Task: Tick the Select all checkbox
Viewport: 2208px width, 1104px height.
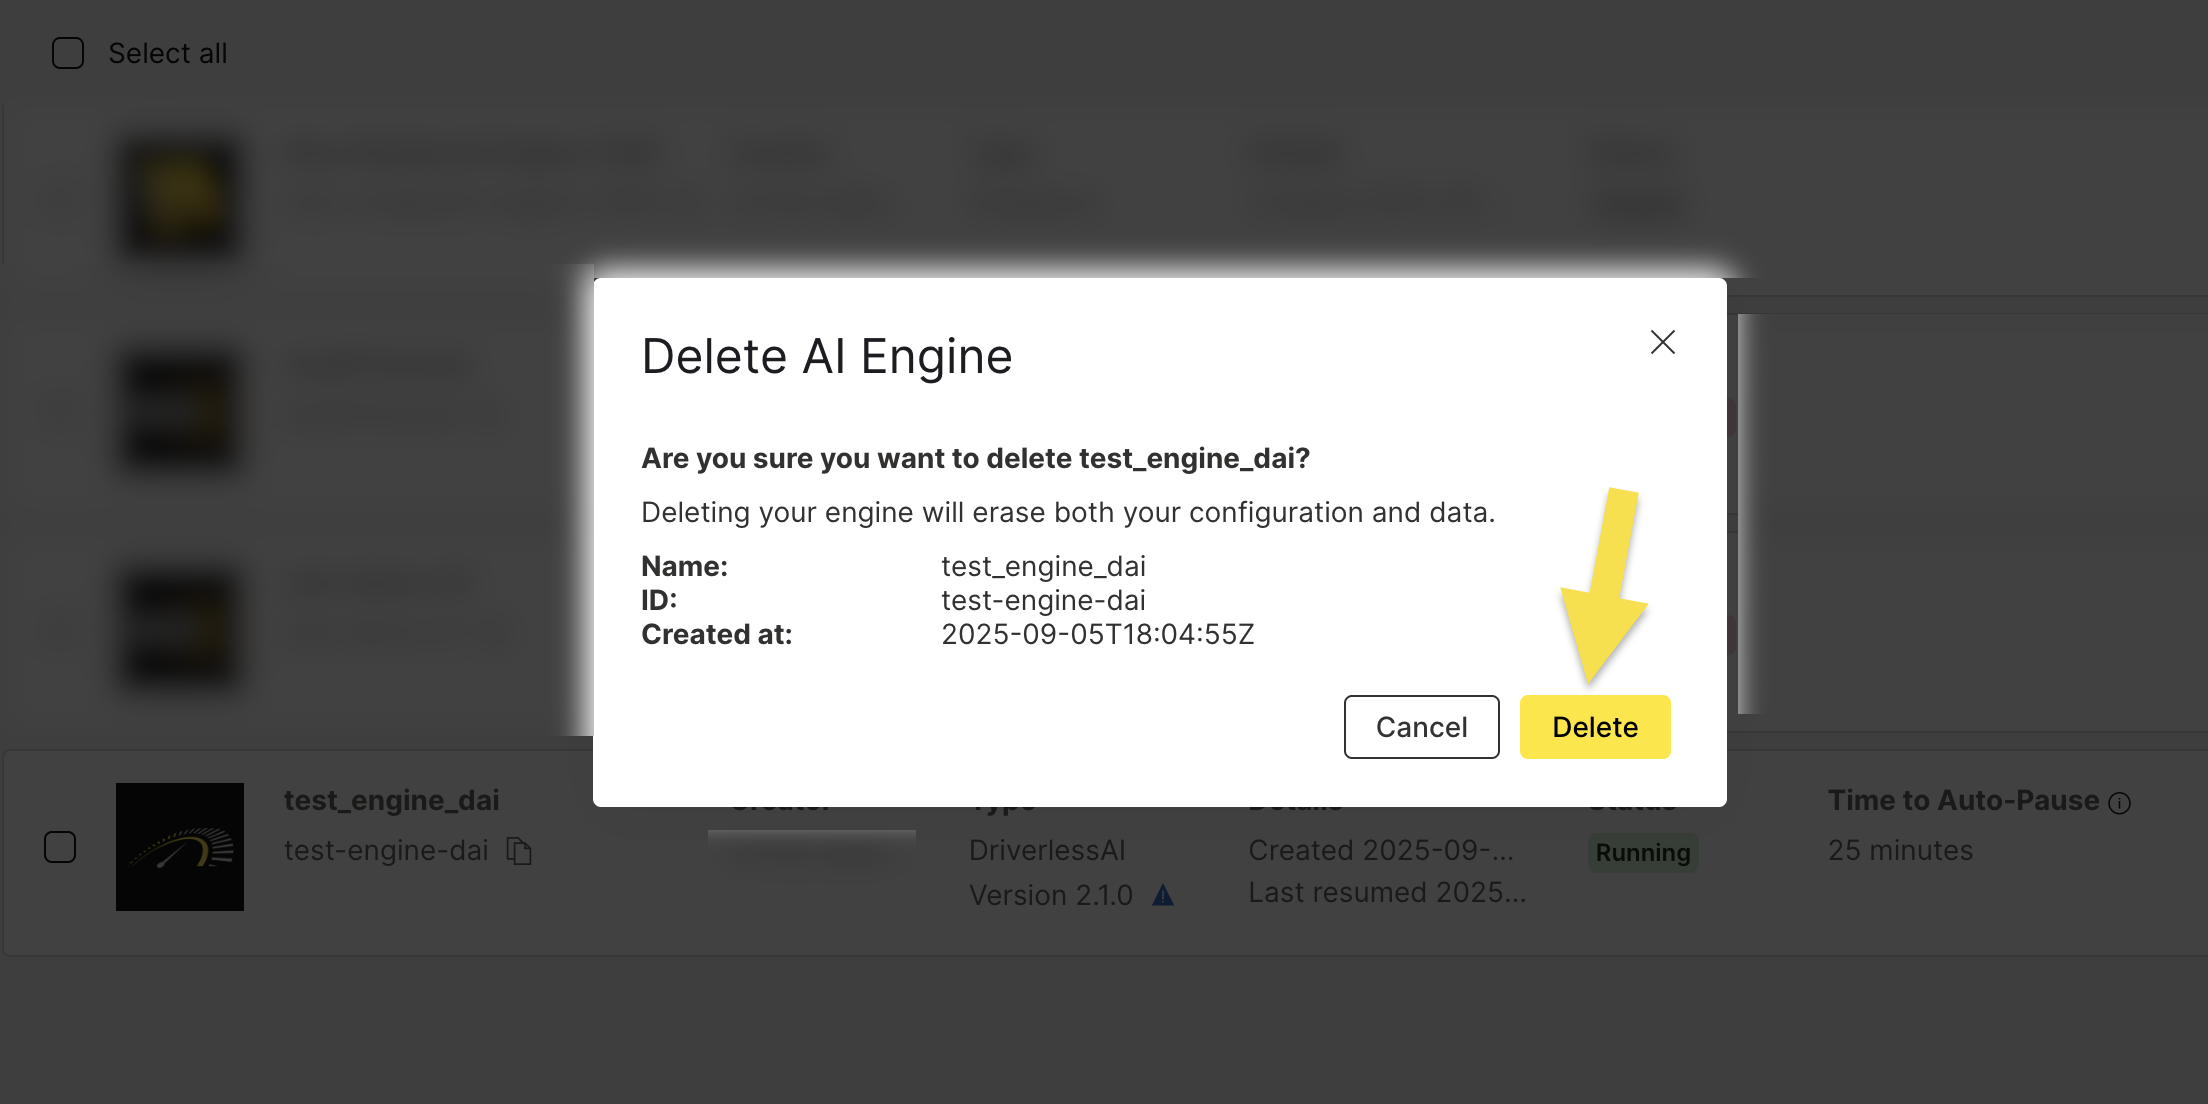Action: (x=68, y=53)
